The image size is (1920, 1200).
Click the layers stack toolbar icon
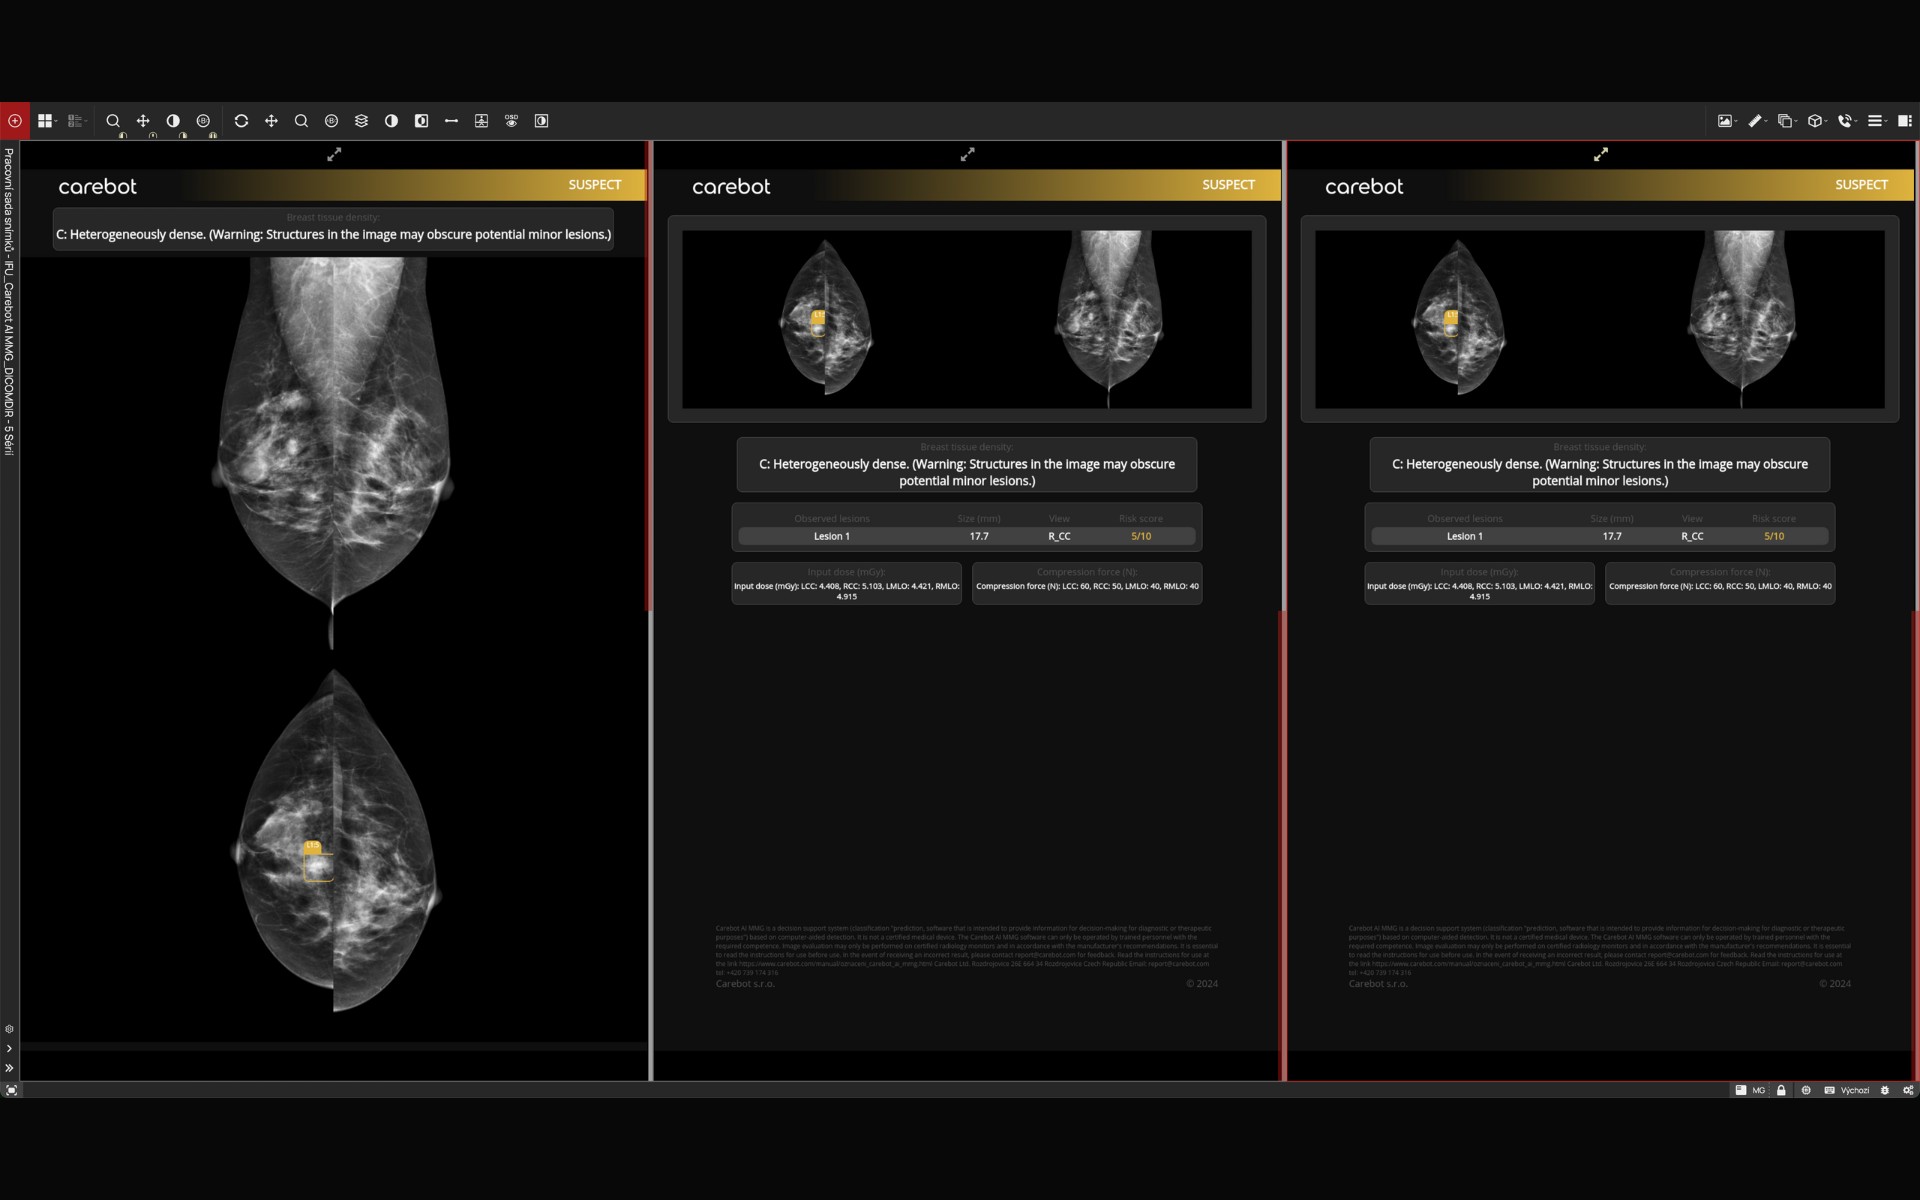[361, 121]
